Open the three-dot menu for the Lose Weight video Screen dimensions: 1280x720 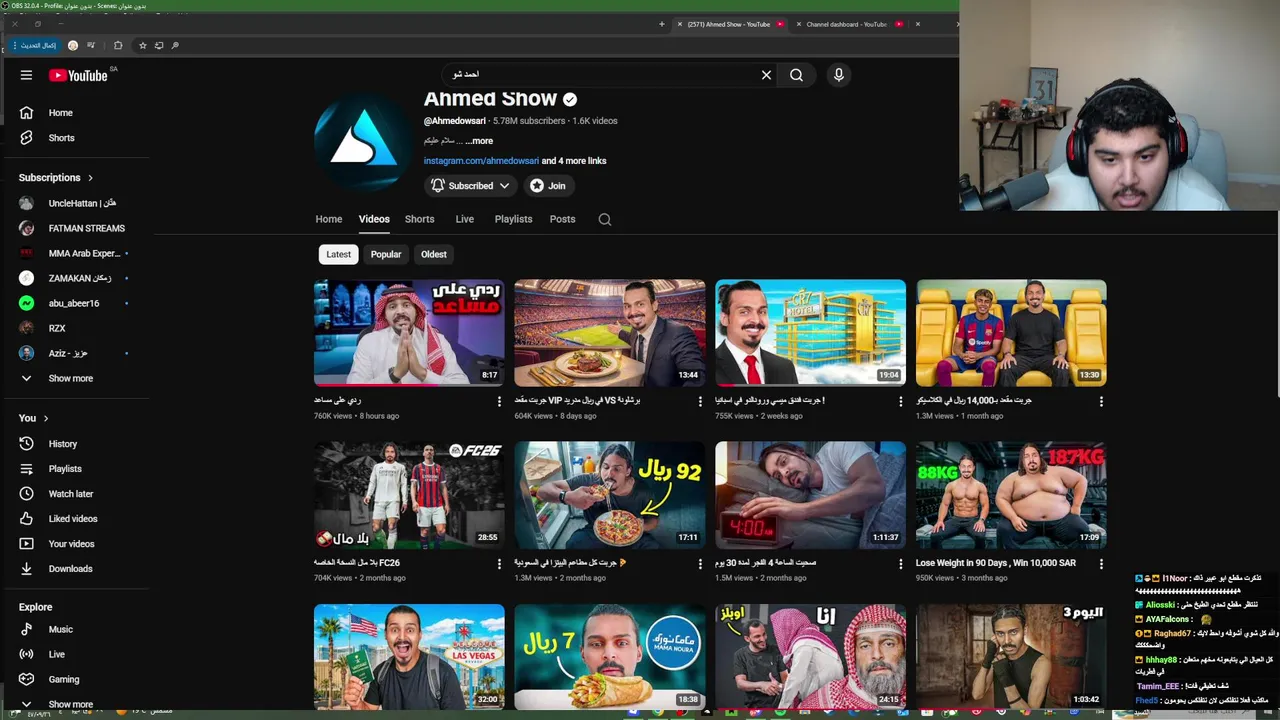pos(1101,564)
